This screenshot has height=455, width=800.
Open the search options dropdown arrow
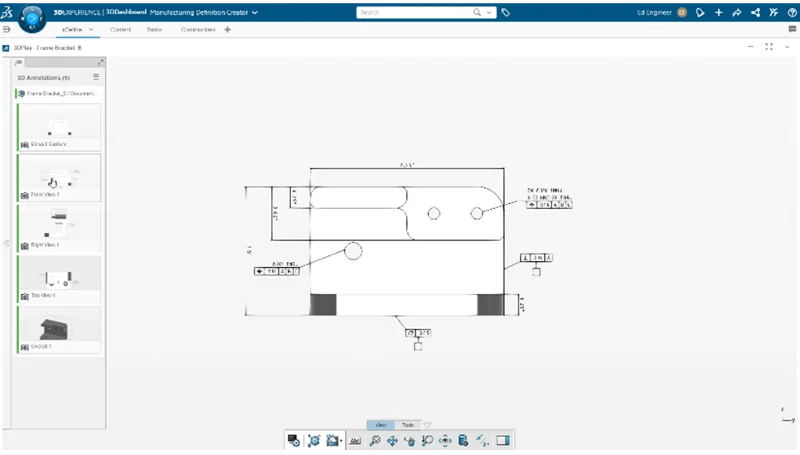pyautogui.click(x=490, y=13)
